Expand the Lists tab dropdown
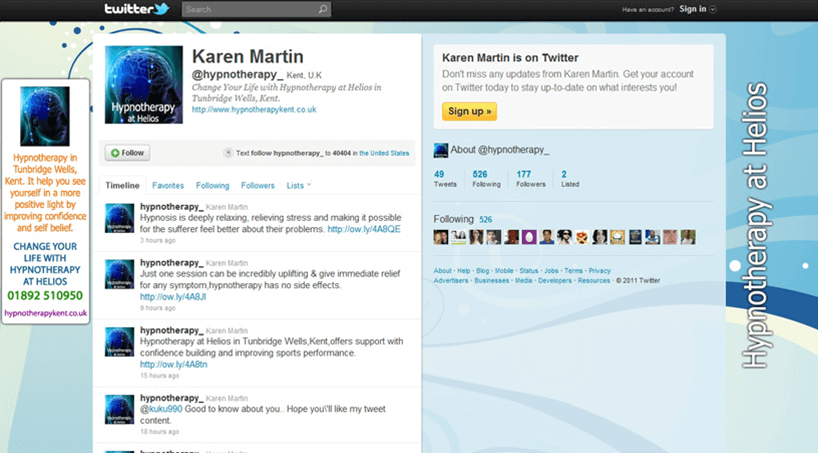The height and width of the screenshot is (453, 818). (299, 185)
